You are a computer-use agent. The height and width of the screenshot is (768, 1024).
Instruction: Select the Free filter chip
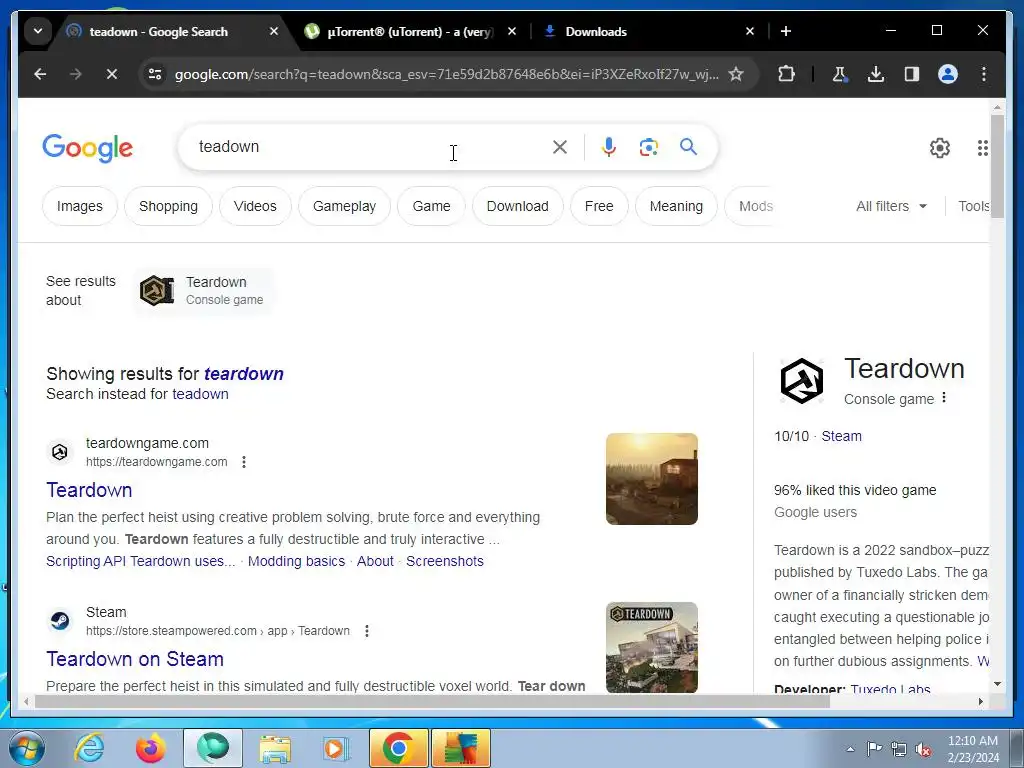[599, 206]
